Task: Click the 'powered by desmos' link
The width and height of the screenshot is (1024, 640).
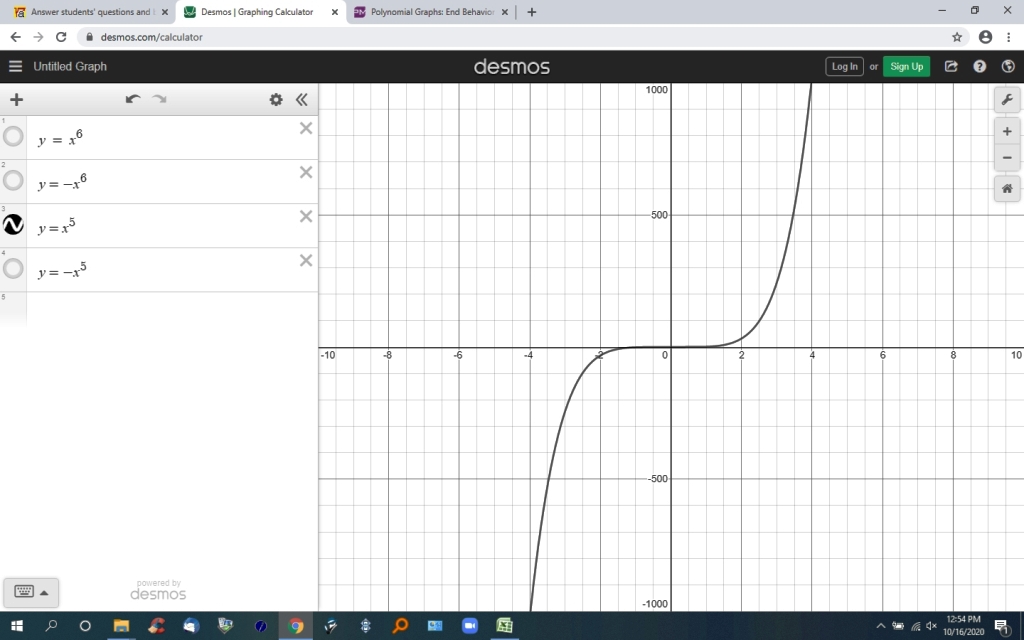Action: tap(158, 590)
